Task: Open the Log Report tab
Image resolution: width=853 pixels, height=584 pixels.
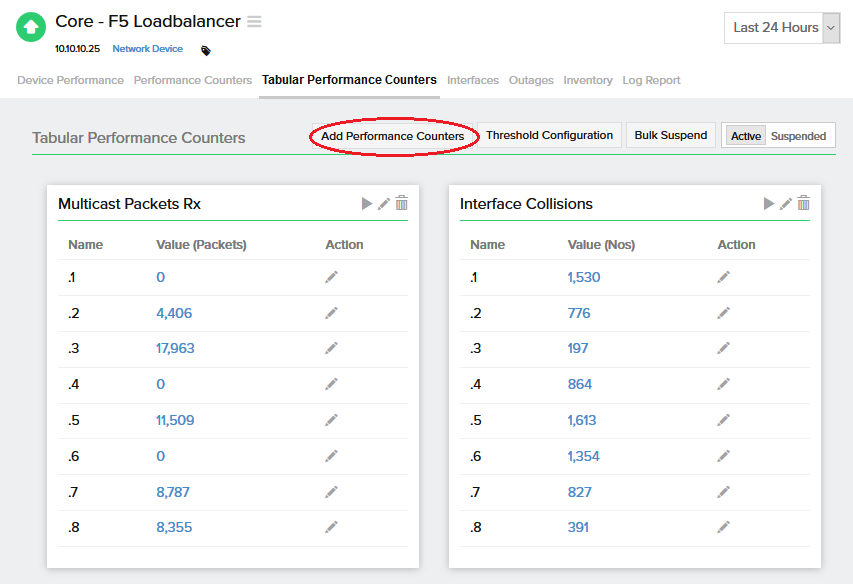Action: [x=651, y=80]
